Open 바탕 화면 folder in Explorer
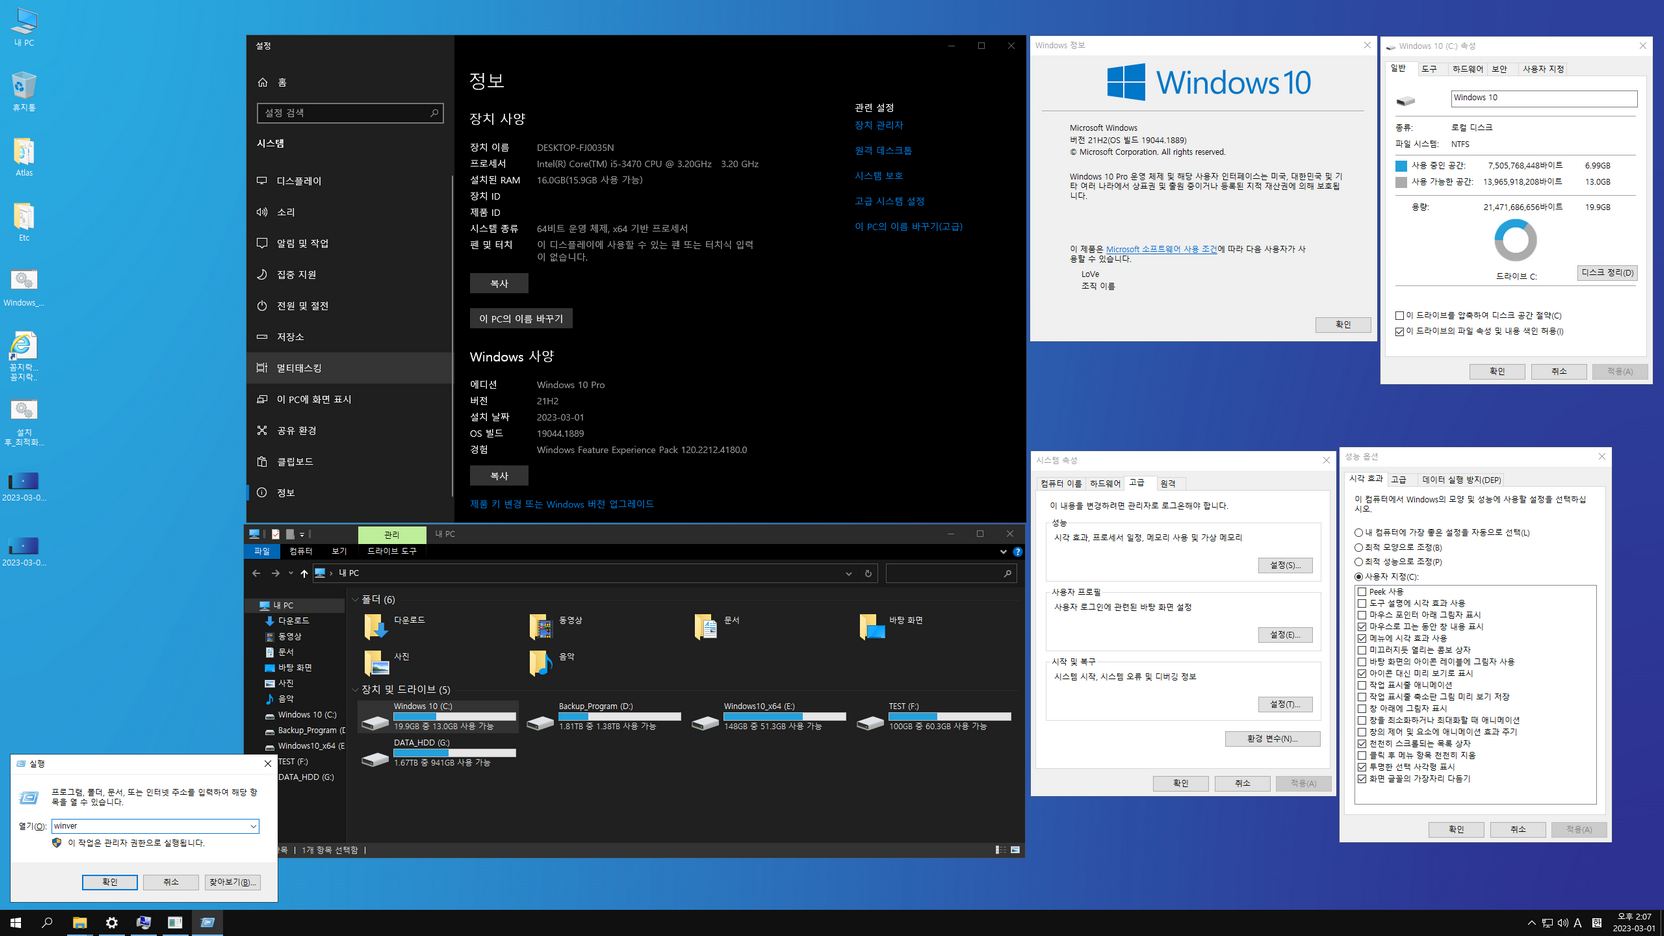1664x936 pixels. pos(892,626)
